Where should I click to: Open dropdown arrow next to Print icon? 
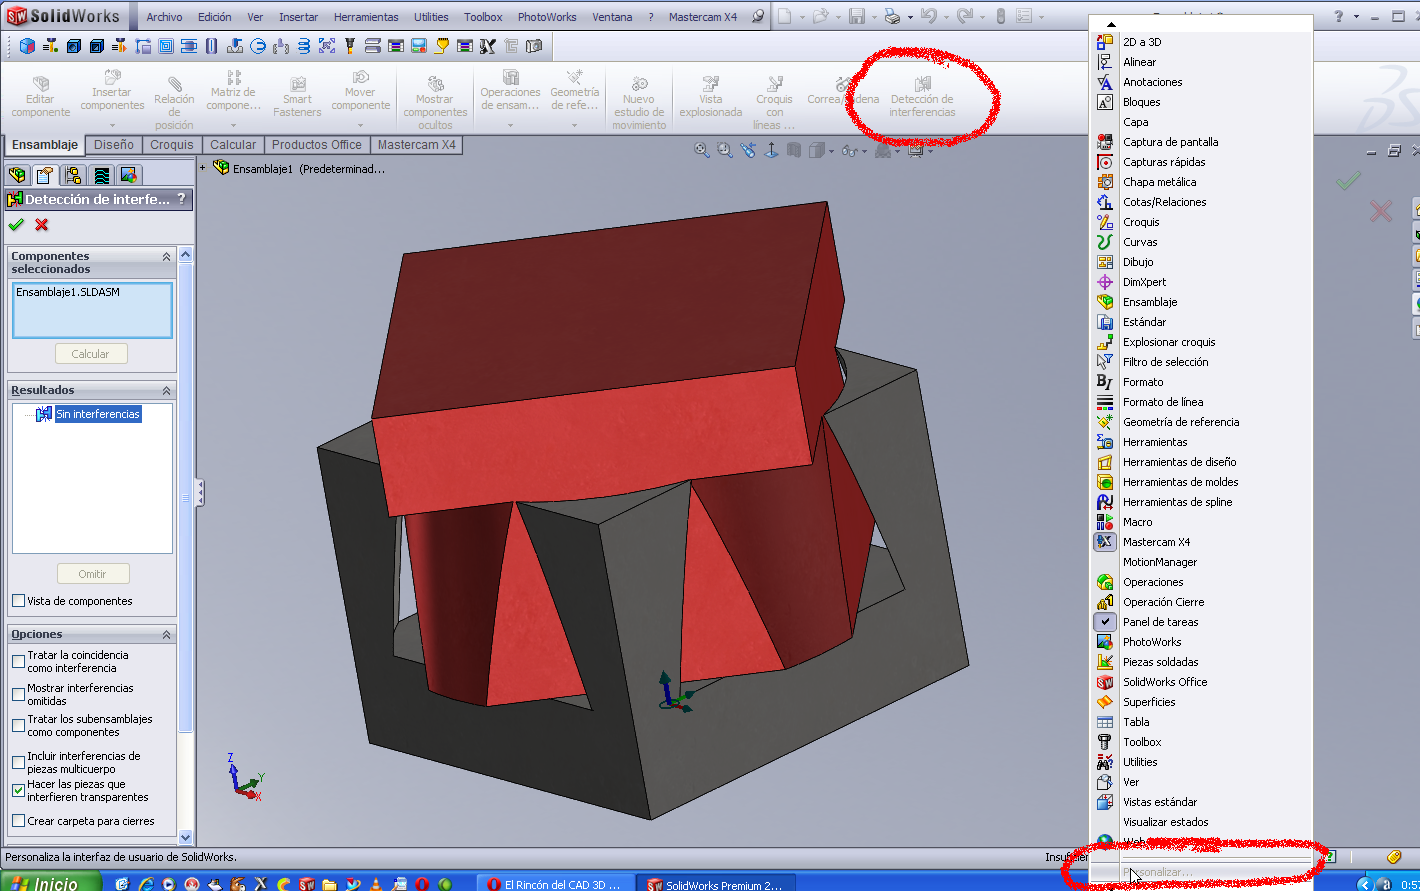tap(910, 17)
